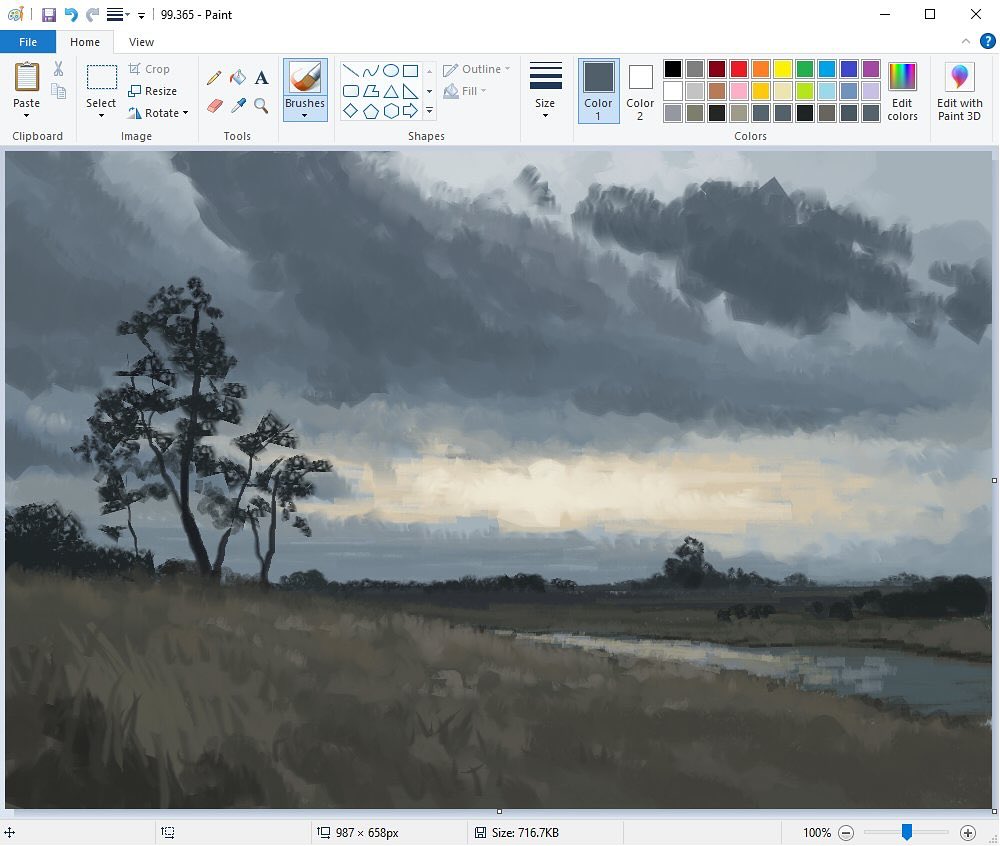This screenshot has height=846, width=1000.
Task: Pick the Eraser tool
Action: (213, 104)
